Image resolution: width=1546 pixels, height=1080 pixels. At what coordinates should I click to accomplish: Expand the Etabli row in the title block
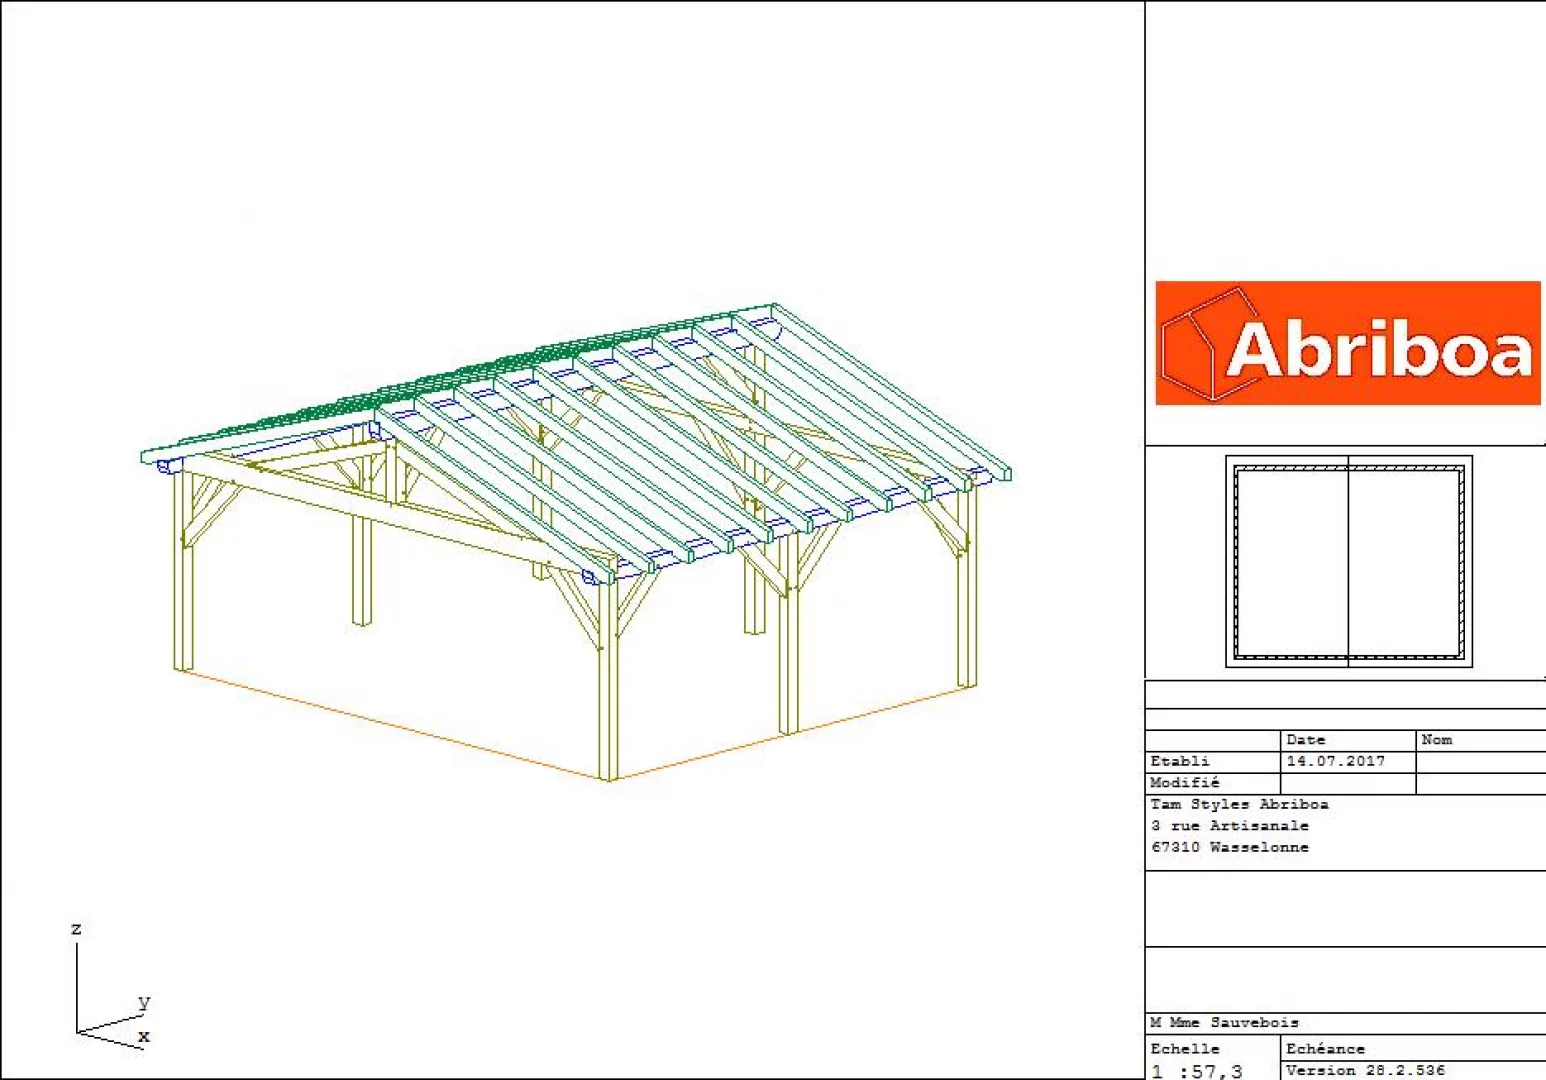point(1180,760)
